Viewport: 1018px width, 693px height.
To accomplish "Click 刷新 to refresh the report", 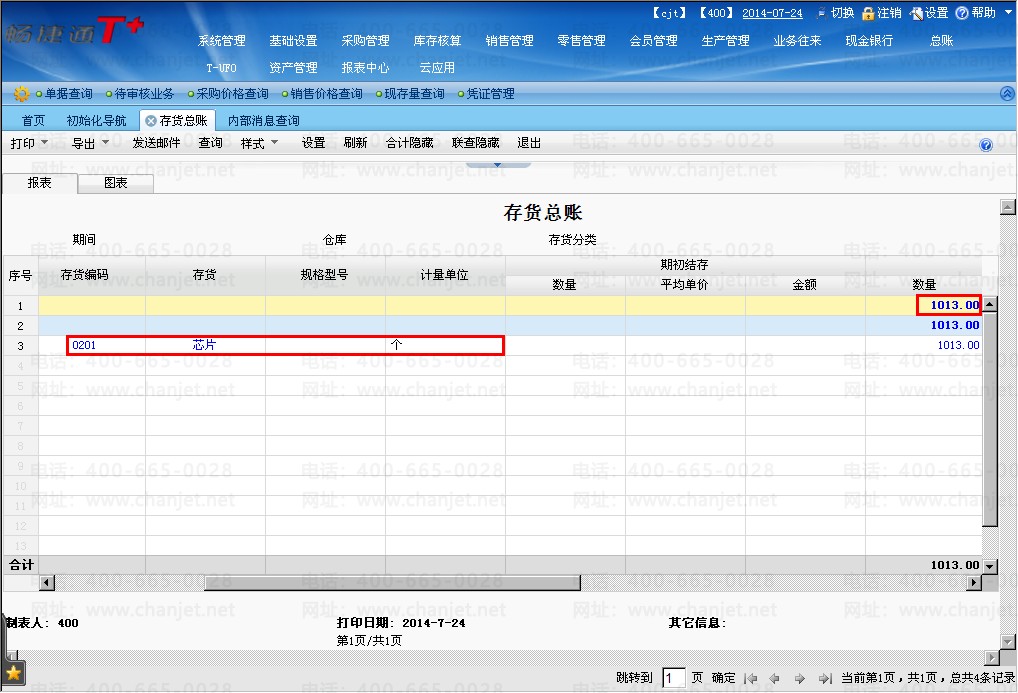I will click(x=355, y=143).
